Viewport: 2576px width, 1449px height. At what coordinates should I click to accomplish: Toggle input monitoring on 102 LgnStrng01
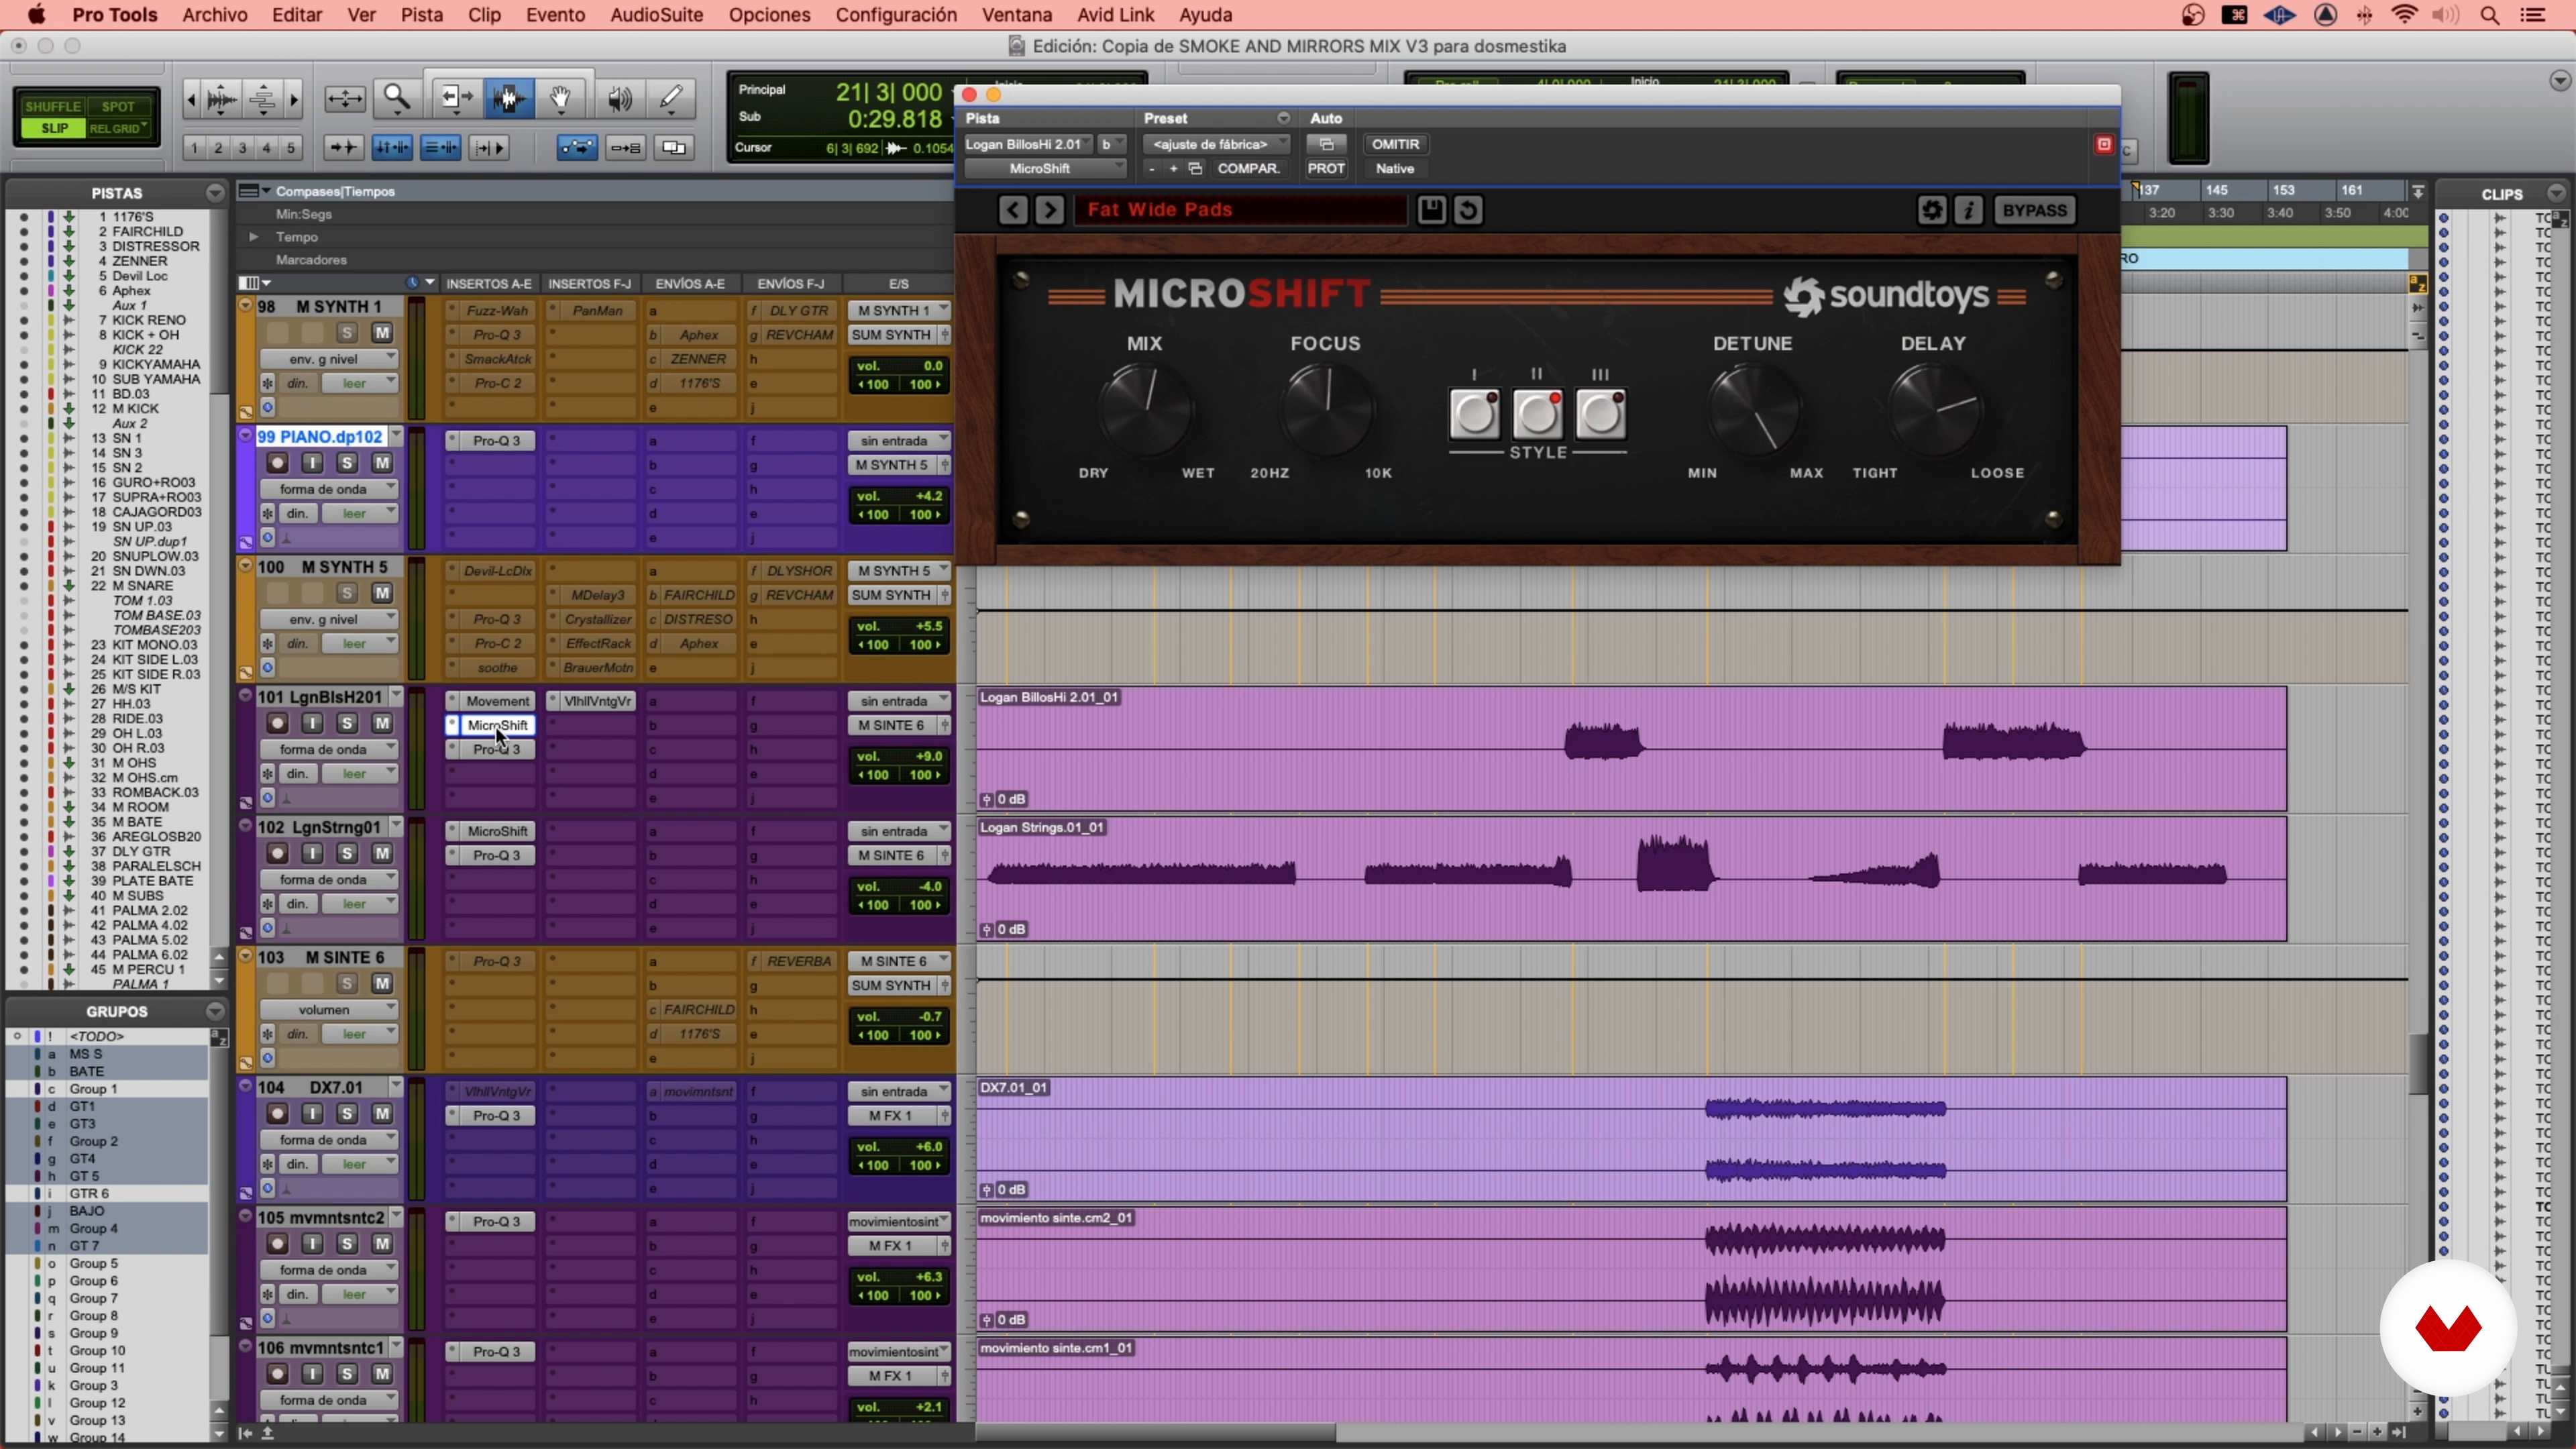(x=312, y=853)
